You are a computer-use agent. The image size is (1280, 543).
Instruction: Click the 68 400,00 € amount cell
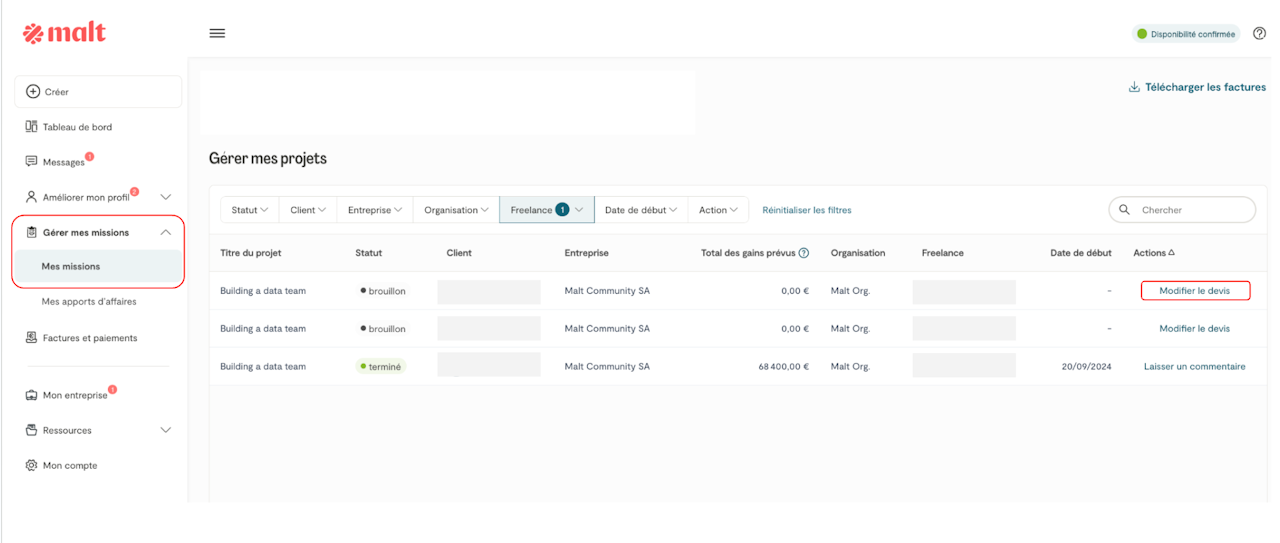click(784, 366)
